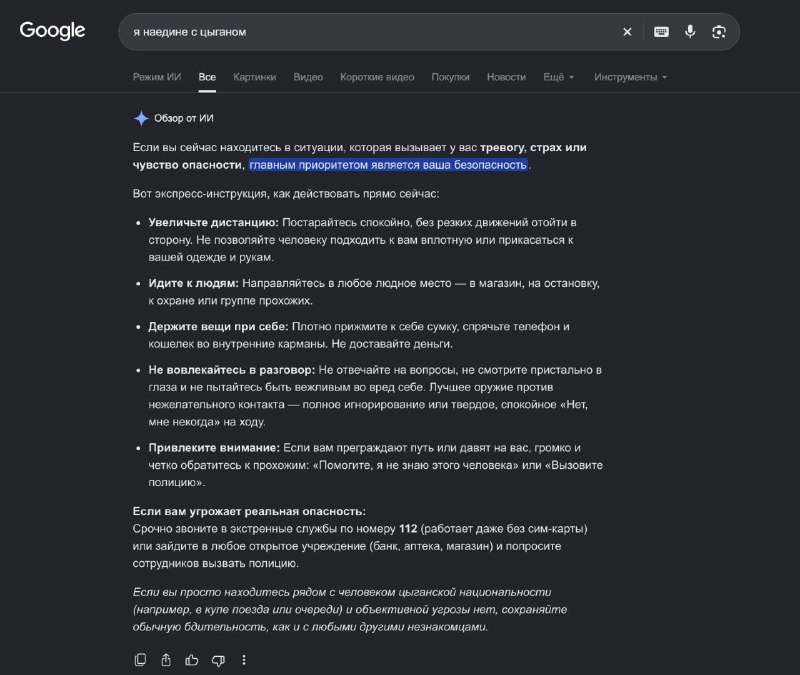The height and width of the screenshot is (675, 800).
Task: Switch to the Картинки tab
Action: [x=255, y=77]
